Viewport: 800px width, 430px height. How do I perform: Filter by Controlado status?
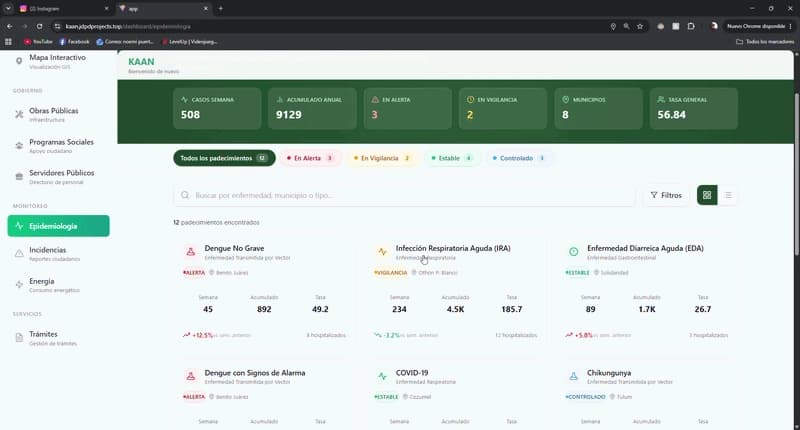[x=519, y=158]
